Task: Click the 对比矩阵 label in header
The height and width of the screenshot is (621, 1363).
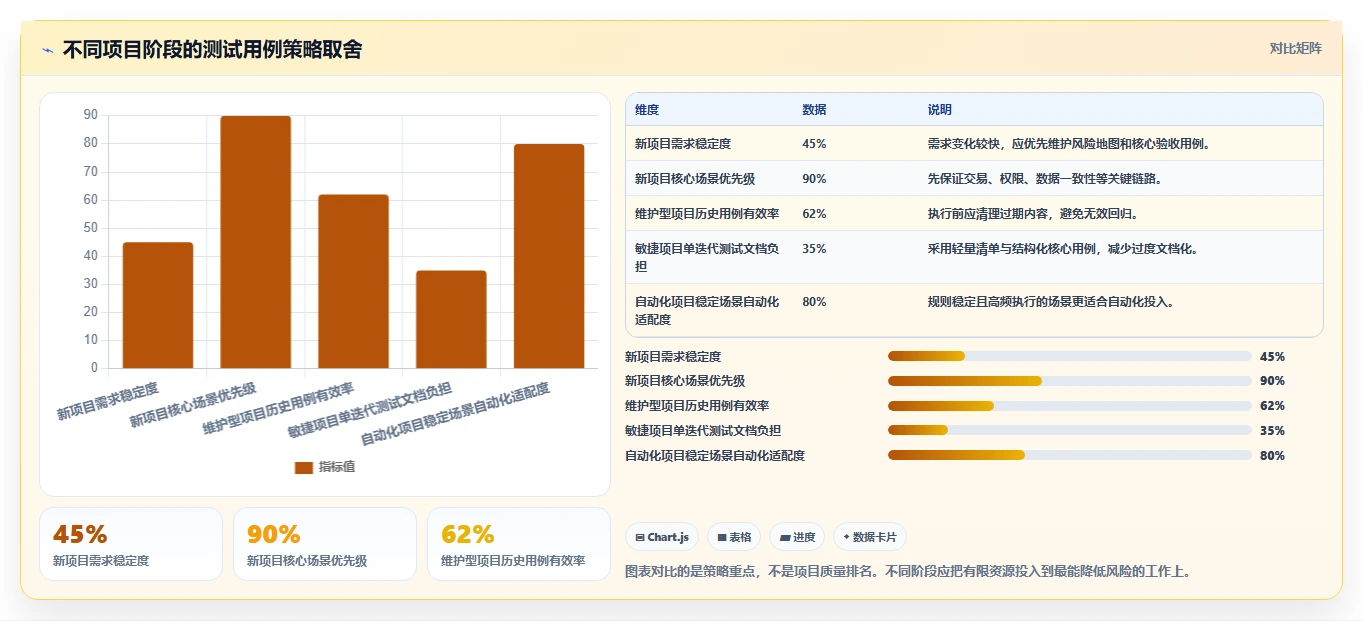Action: pos(1296,48)
